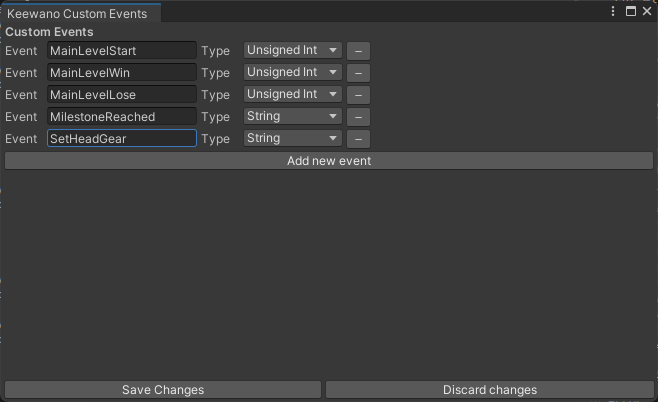Open the Type dropdown for MainLevelLose
The image size is (658, 402).
(x=292, y=94)
